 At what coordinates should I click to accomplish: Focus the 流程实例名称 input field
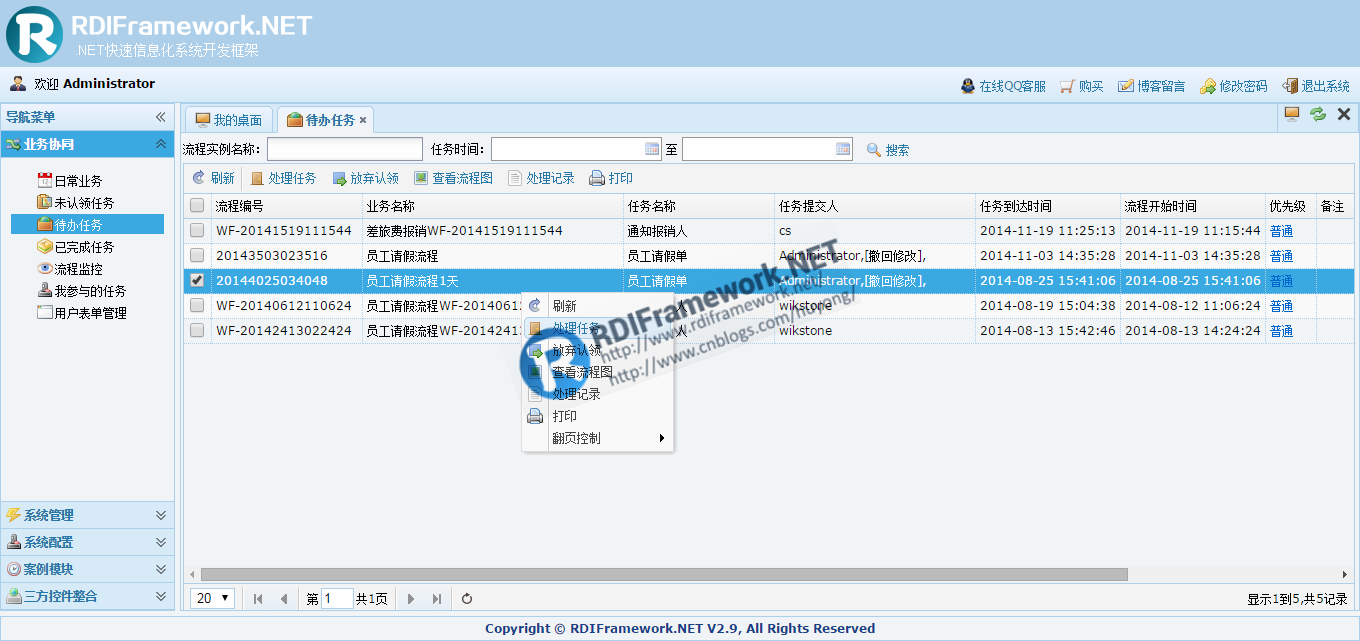(345, 149)
